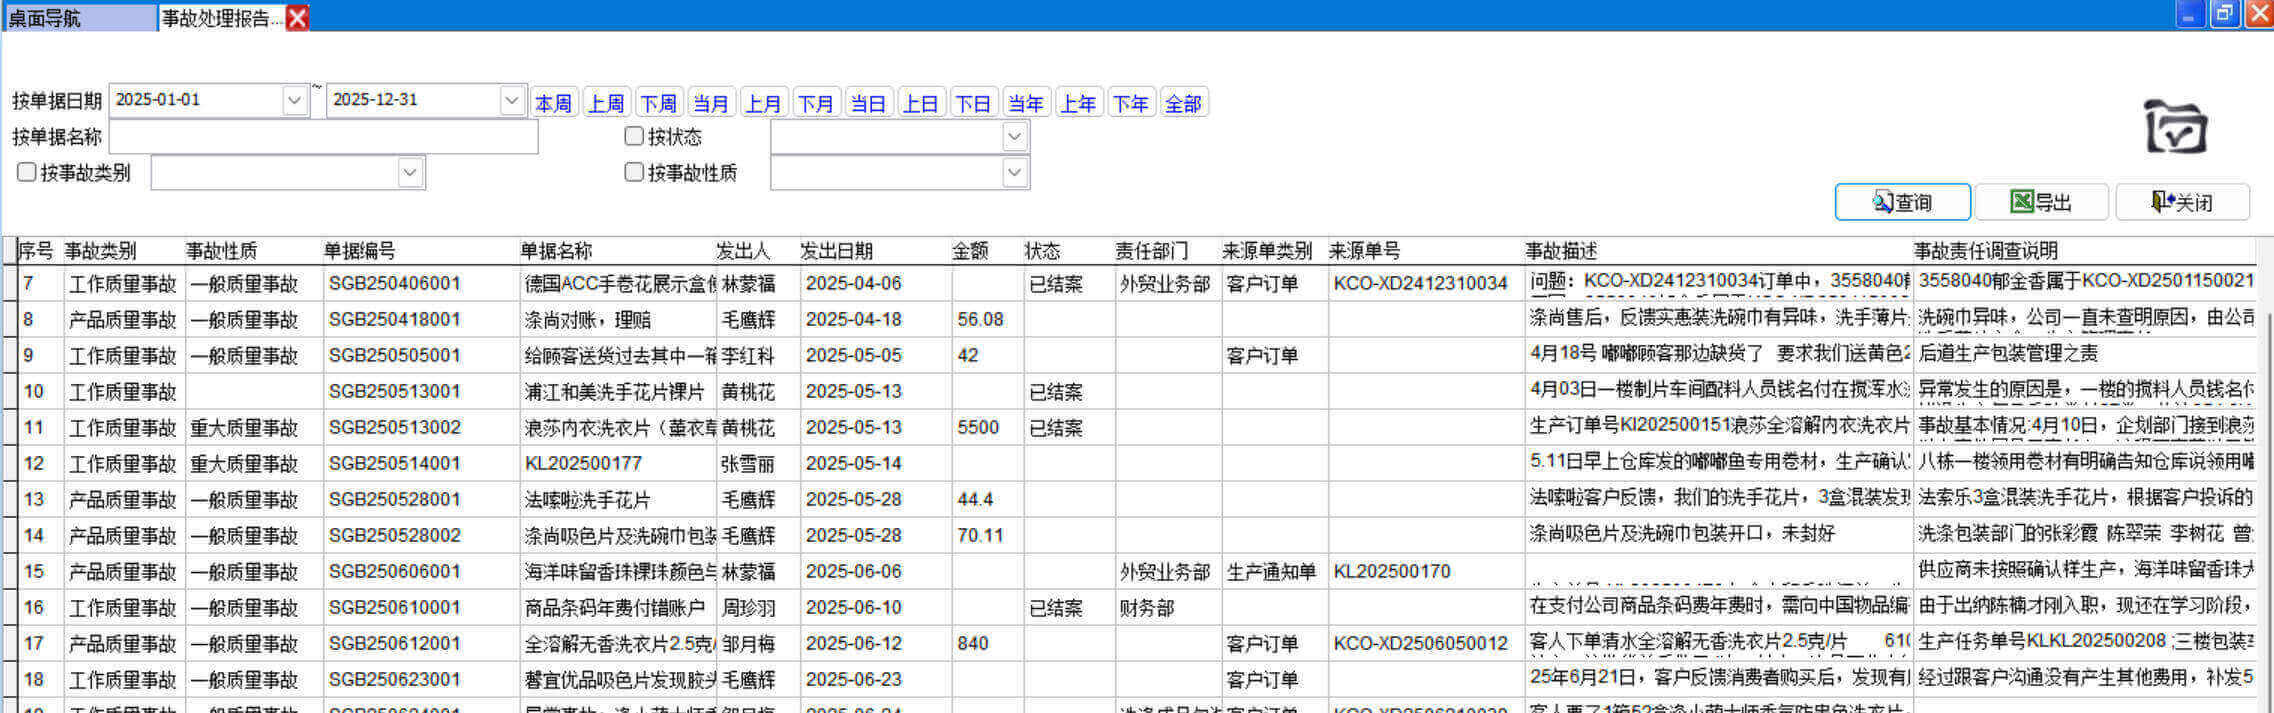Screen dimensions: 2274x713
Task: Expand the end date 2025-12-31 dropdown
Action: (511, 100)
